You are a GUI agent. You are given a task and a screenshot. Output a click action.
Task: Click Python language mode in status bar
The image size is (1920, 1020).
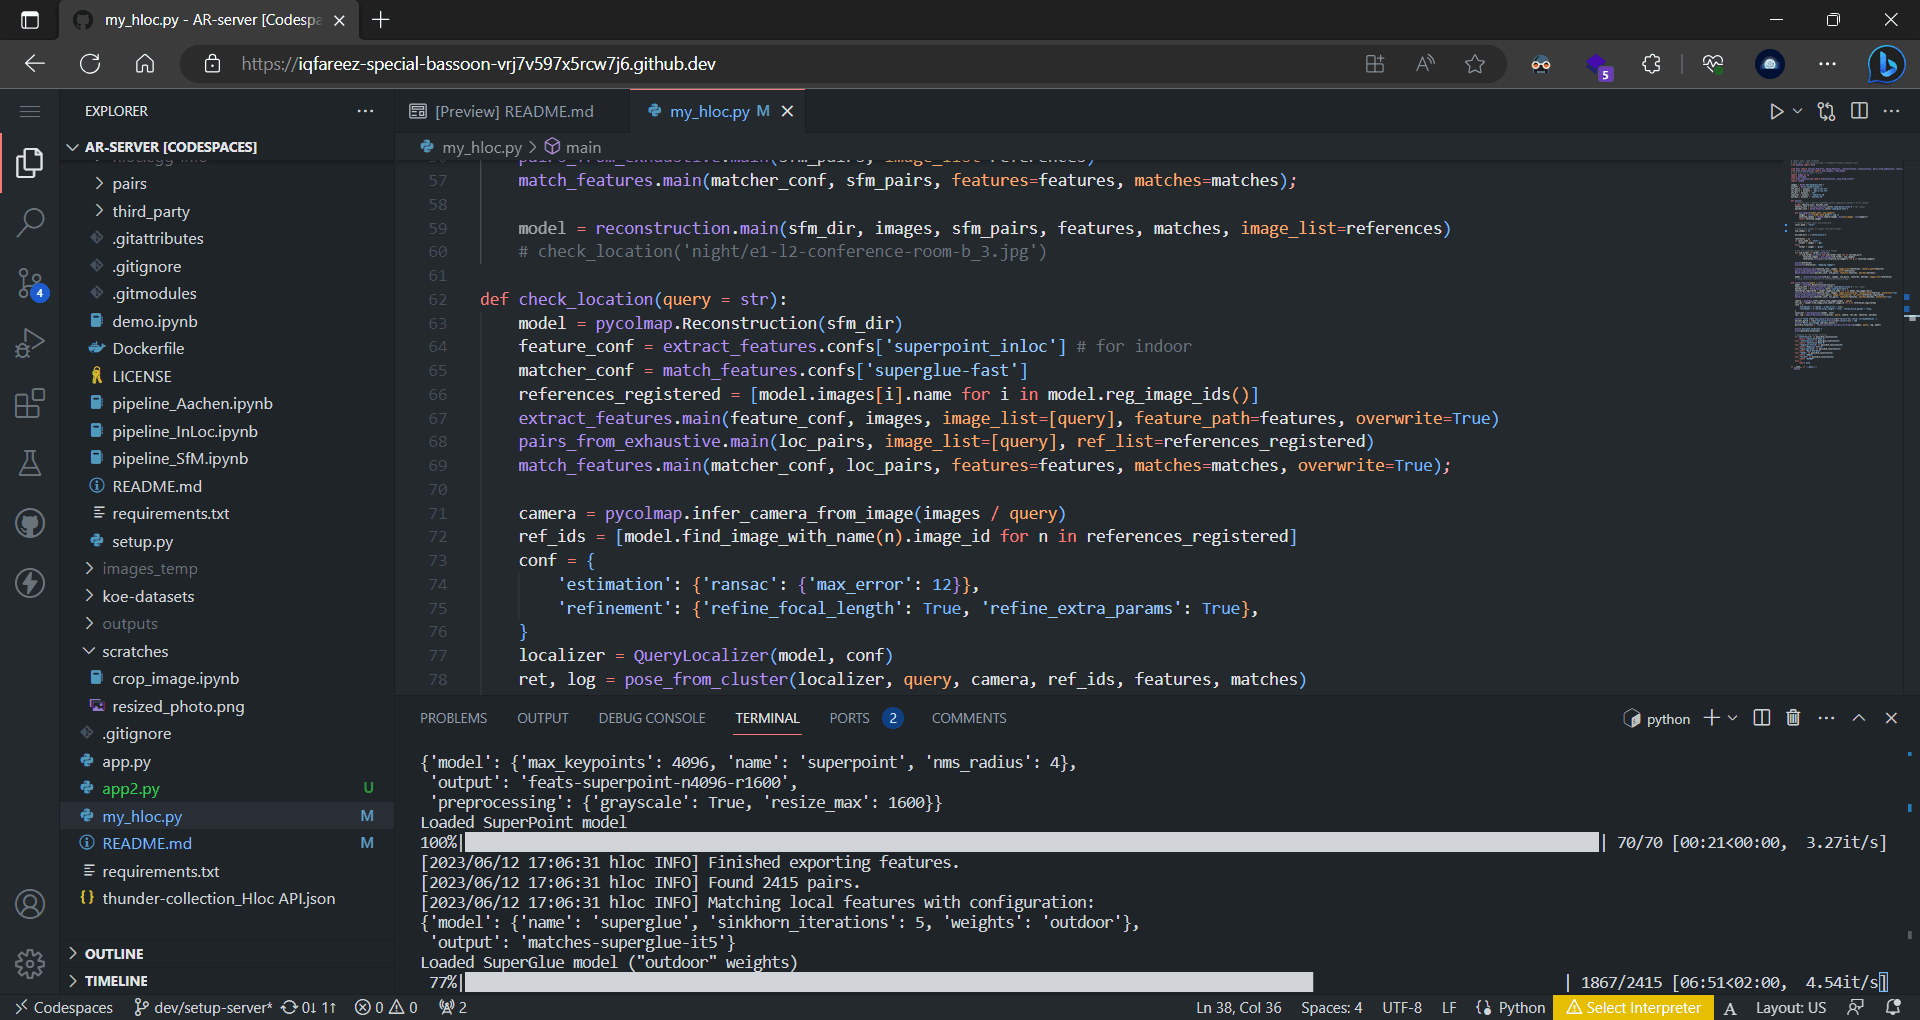coord(1521,1007)
